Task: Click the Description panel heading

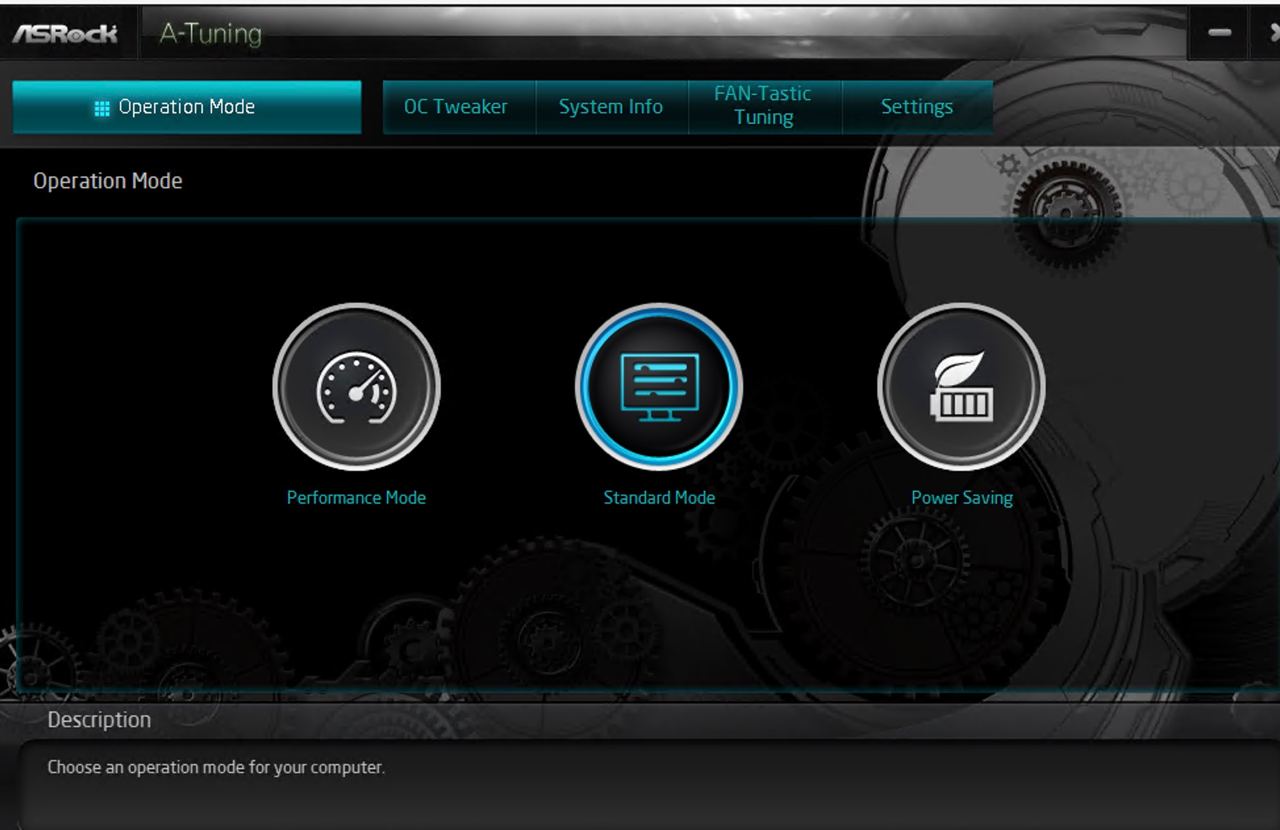Action: [x=99, y=720]
